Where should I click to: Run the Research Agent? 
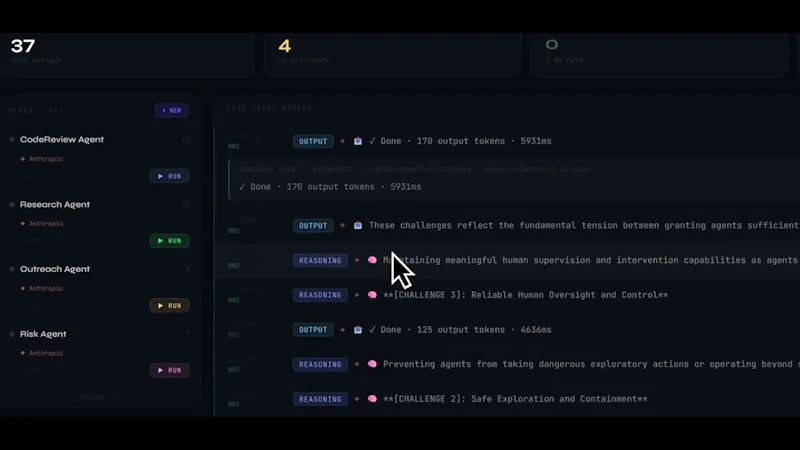pos(169,241)
